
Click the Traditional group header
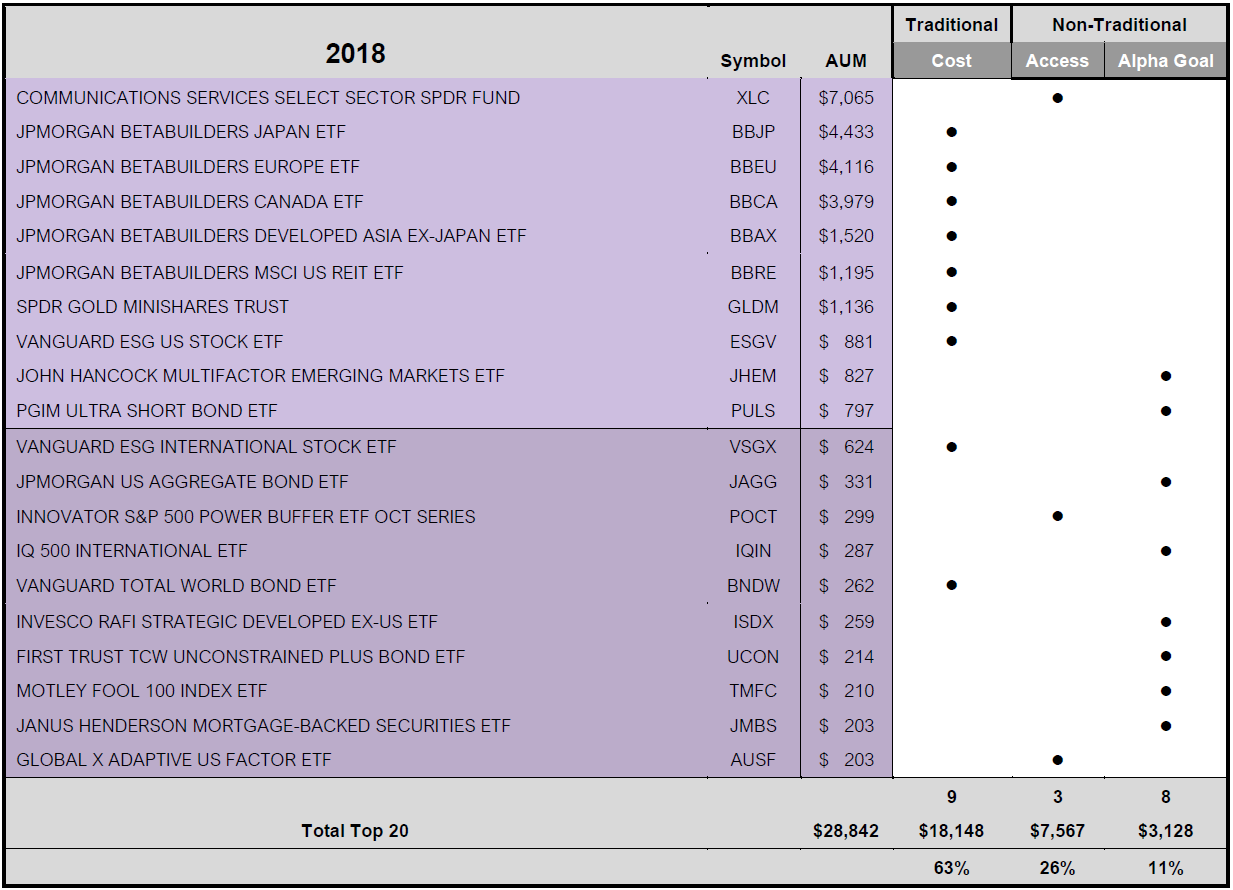click(951, 25)
